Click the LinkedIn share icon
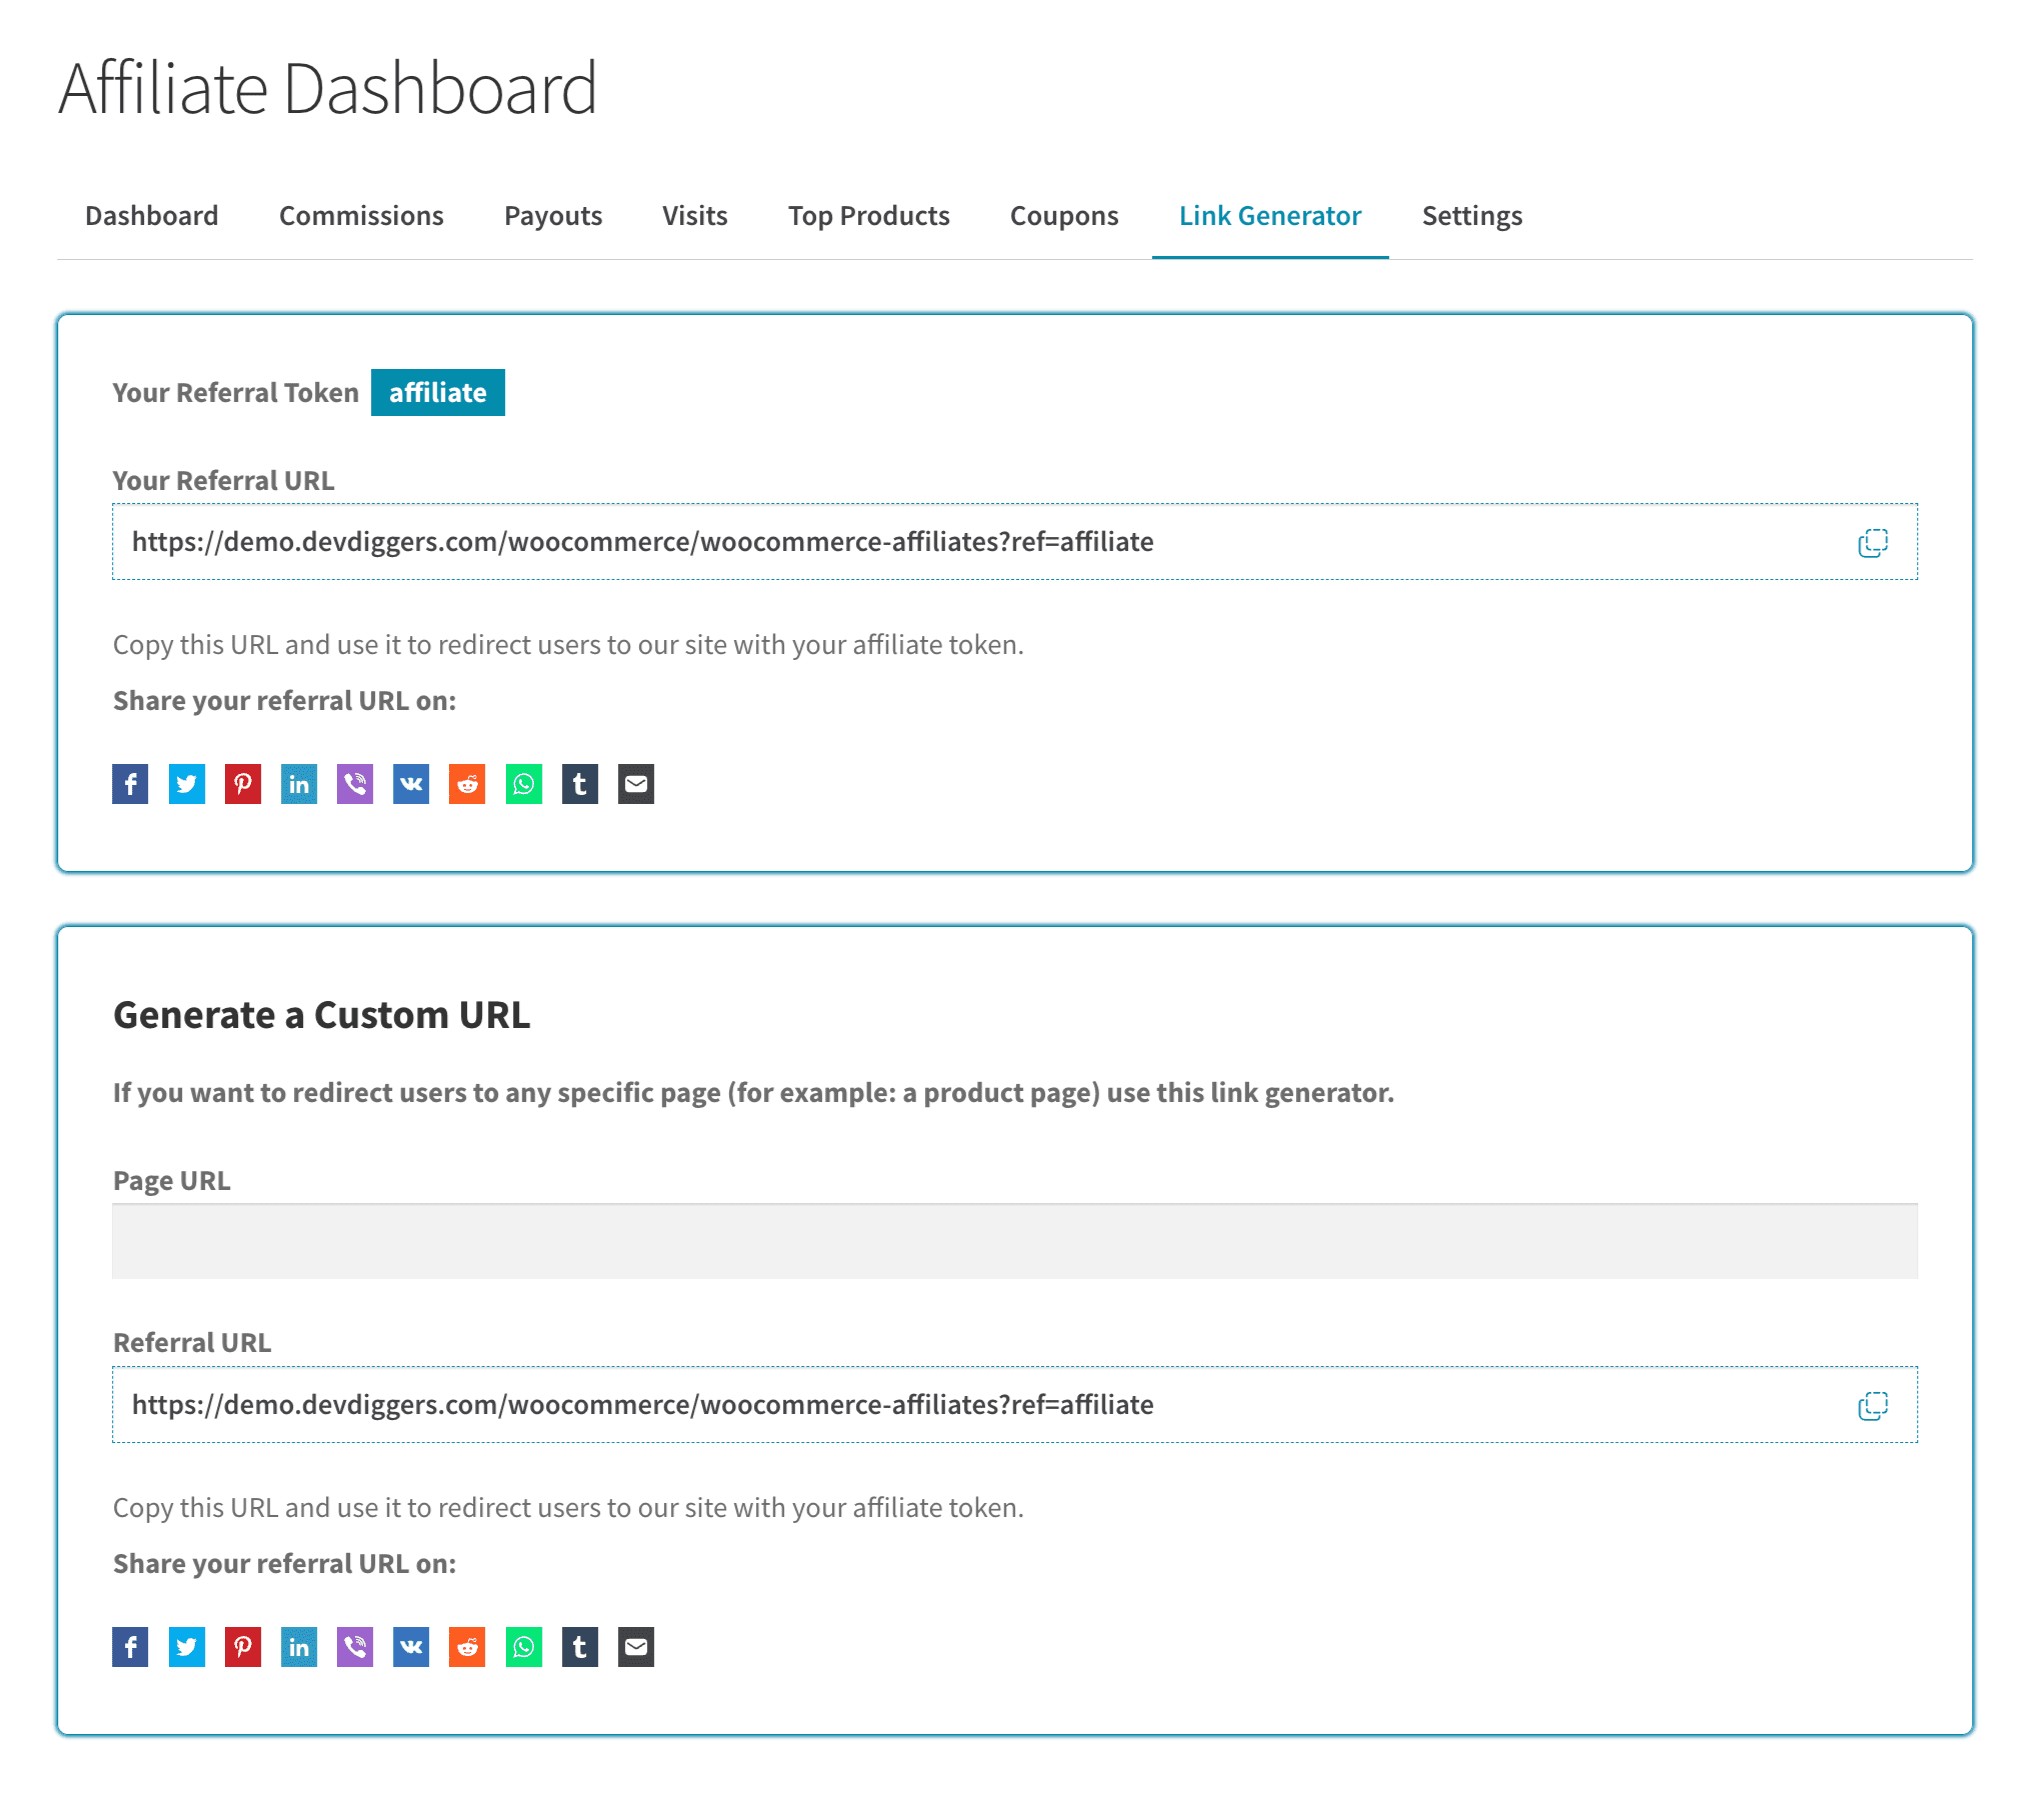The width and height of the screenshot is (2024, 1795). coord(300,783)
